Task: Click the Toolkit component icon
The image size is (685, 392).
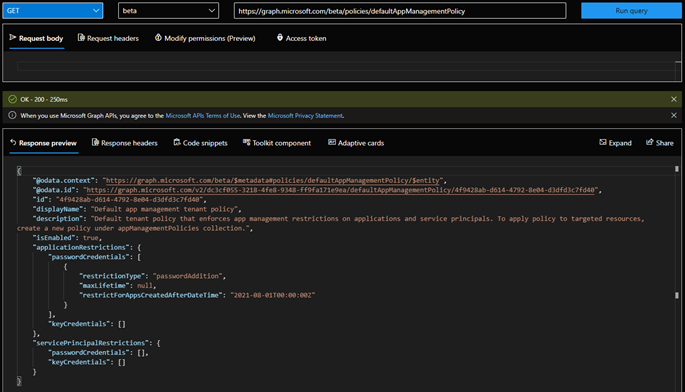Action: [x=246, y=142]
